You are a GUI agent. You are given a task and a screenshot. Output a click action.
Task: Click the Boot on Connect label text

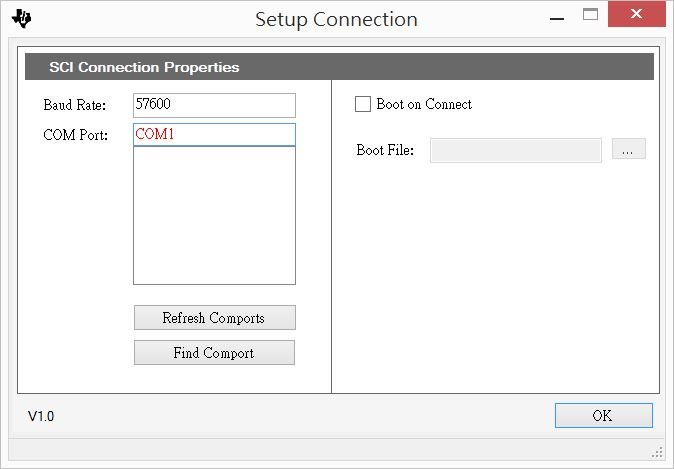[424, 104]
